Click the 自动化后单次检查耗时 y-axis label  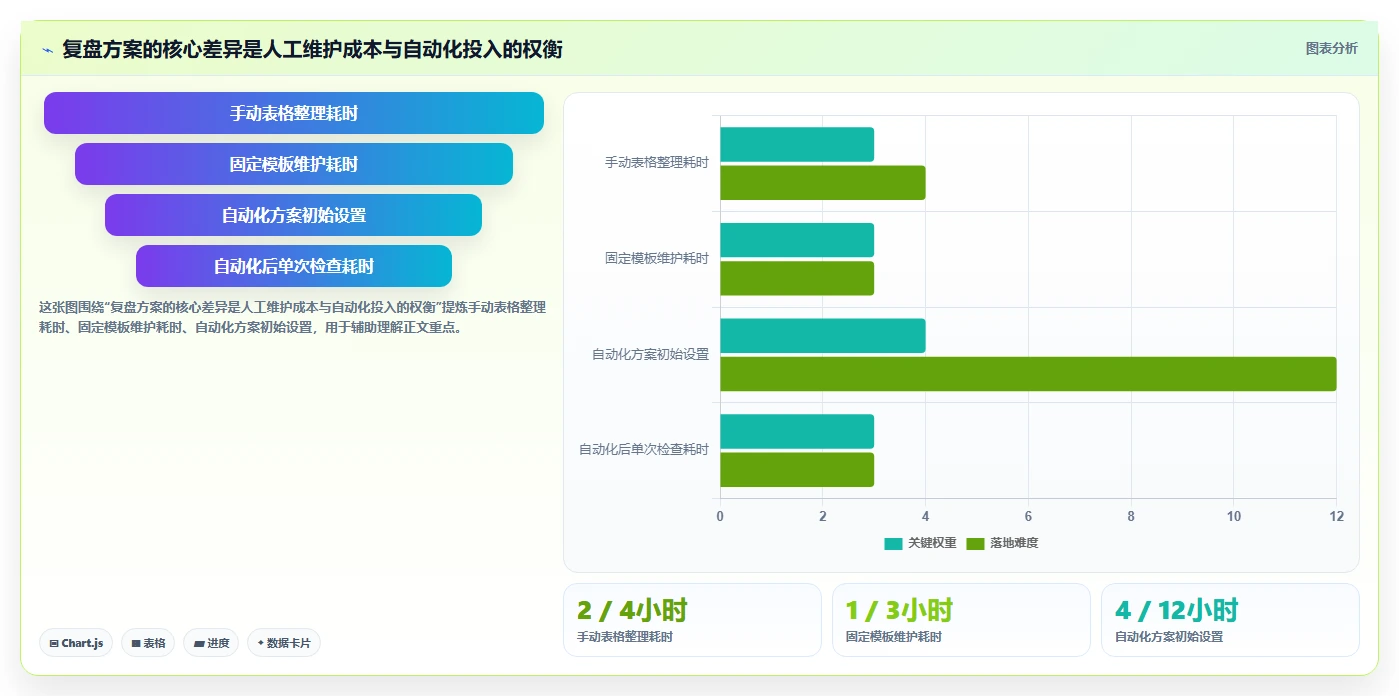coord(643,449)
